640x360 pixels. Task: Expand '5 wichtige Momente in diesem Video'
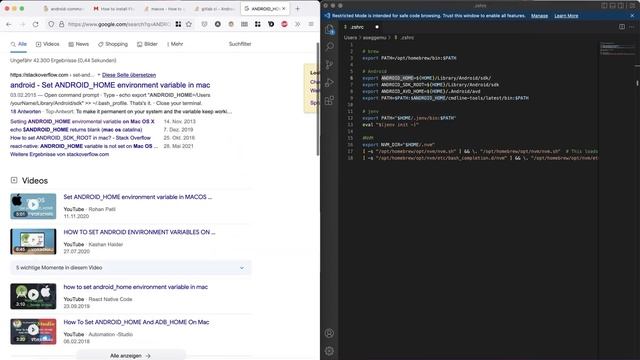point(131,268)
